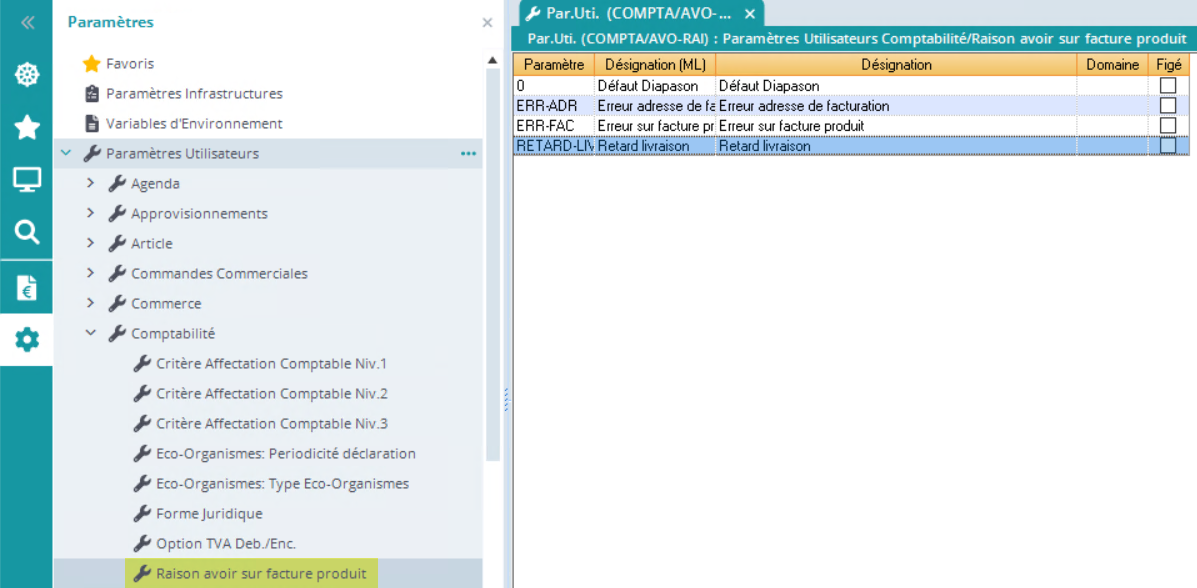This screenshot has width=1197, height=588.
Task: Check the Figé box for Défaut Diapason
Action: 1167,86
